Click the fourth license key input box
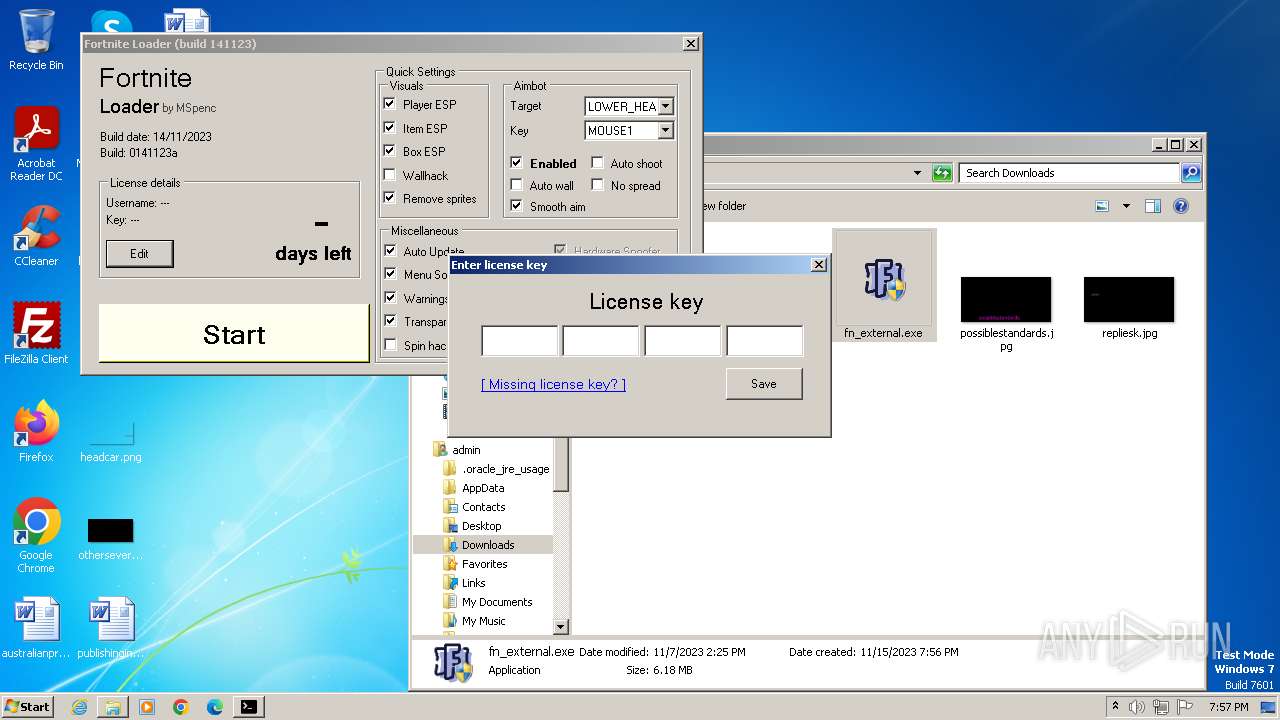 click(764, 341)
